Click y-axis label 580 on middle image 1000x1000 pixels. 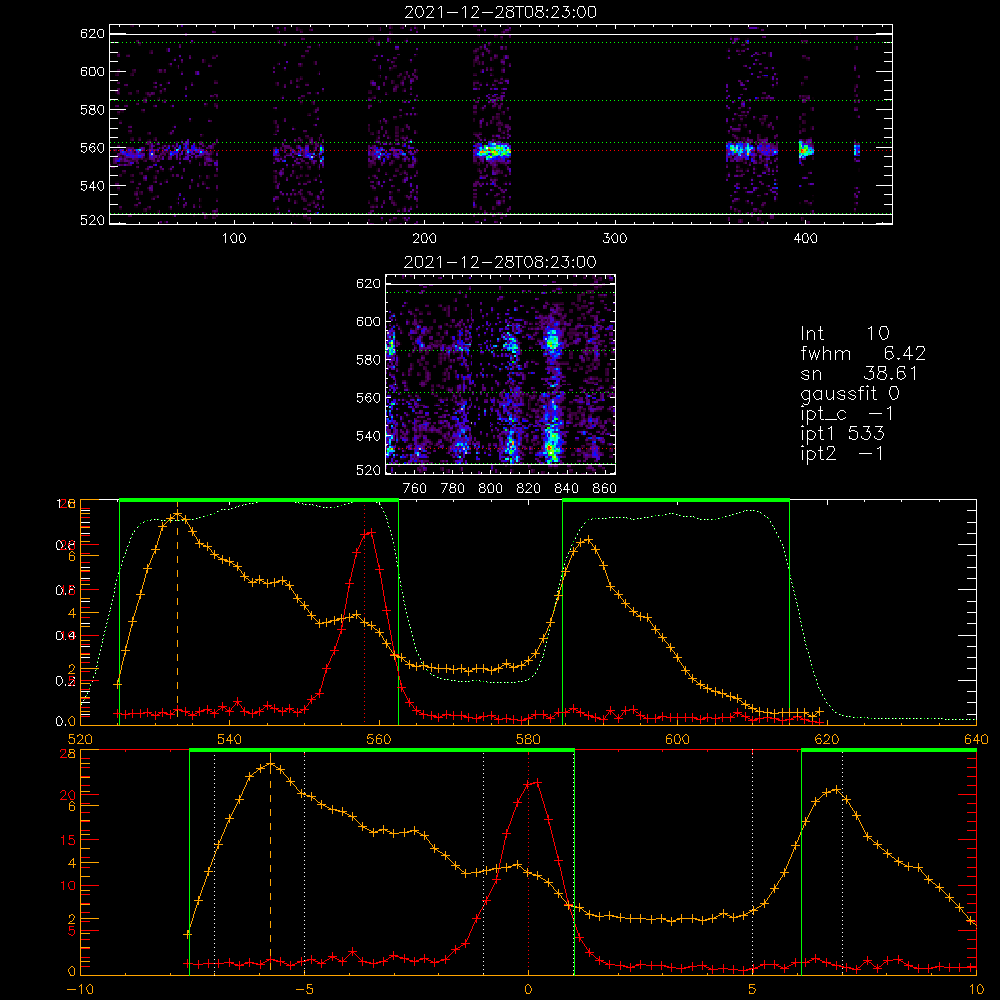(x=368, y=360)
